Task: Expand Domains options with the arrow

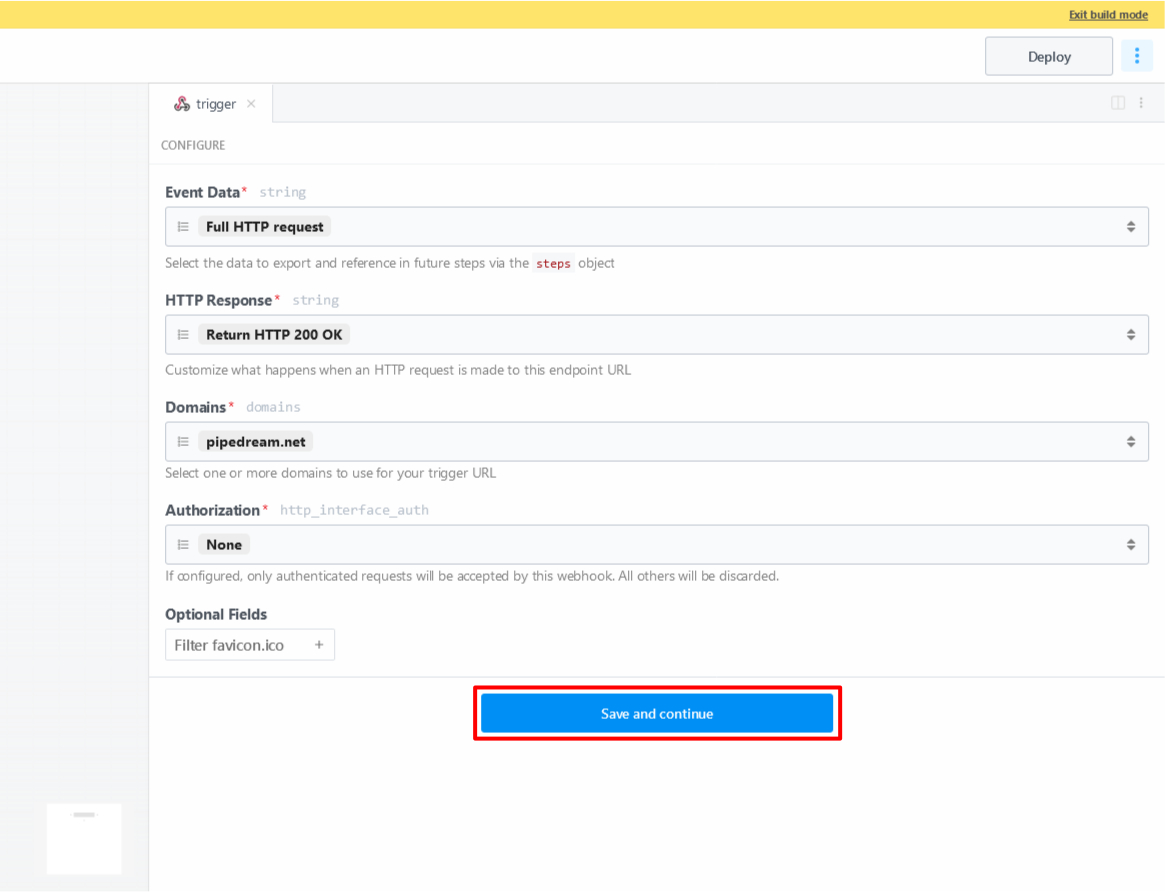Action: point(1131,441)
